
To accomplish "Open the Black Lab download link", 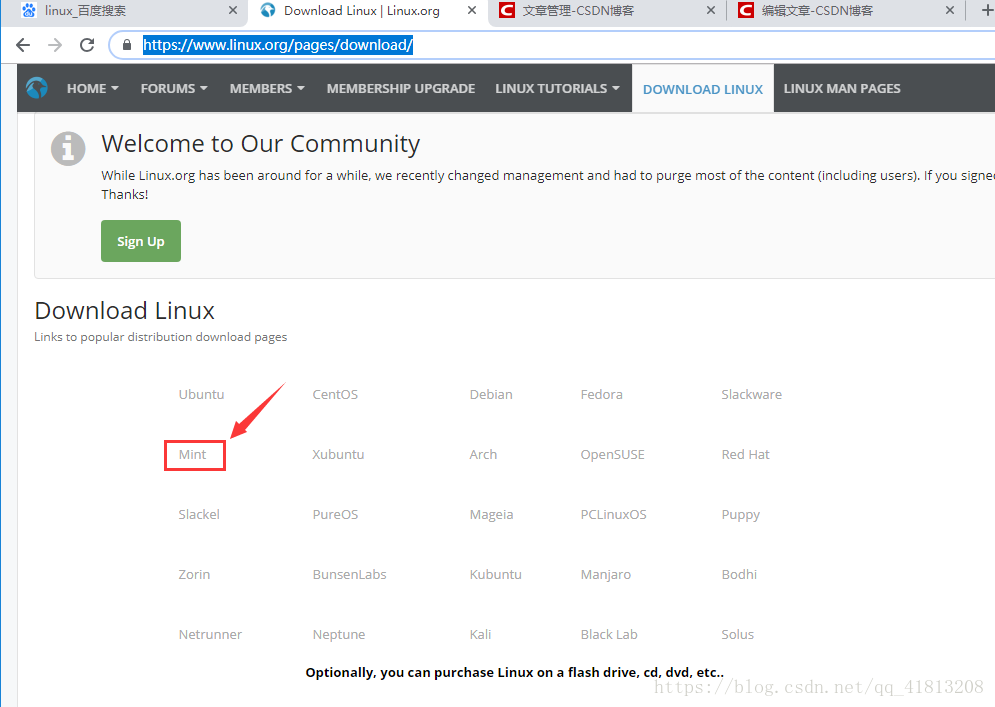I will click(x=609, y=634).
